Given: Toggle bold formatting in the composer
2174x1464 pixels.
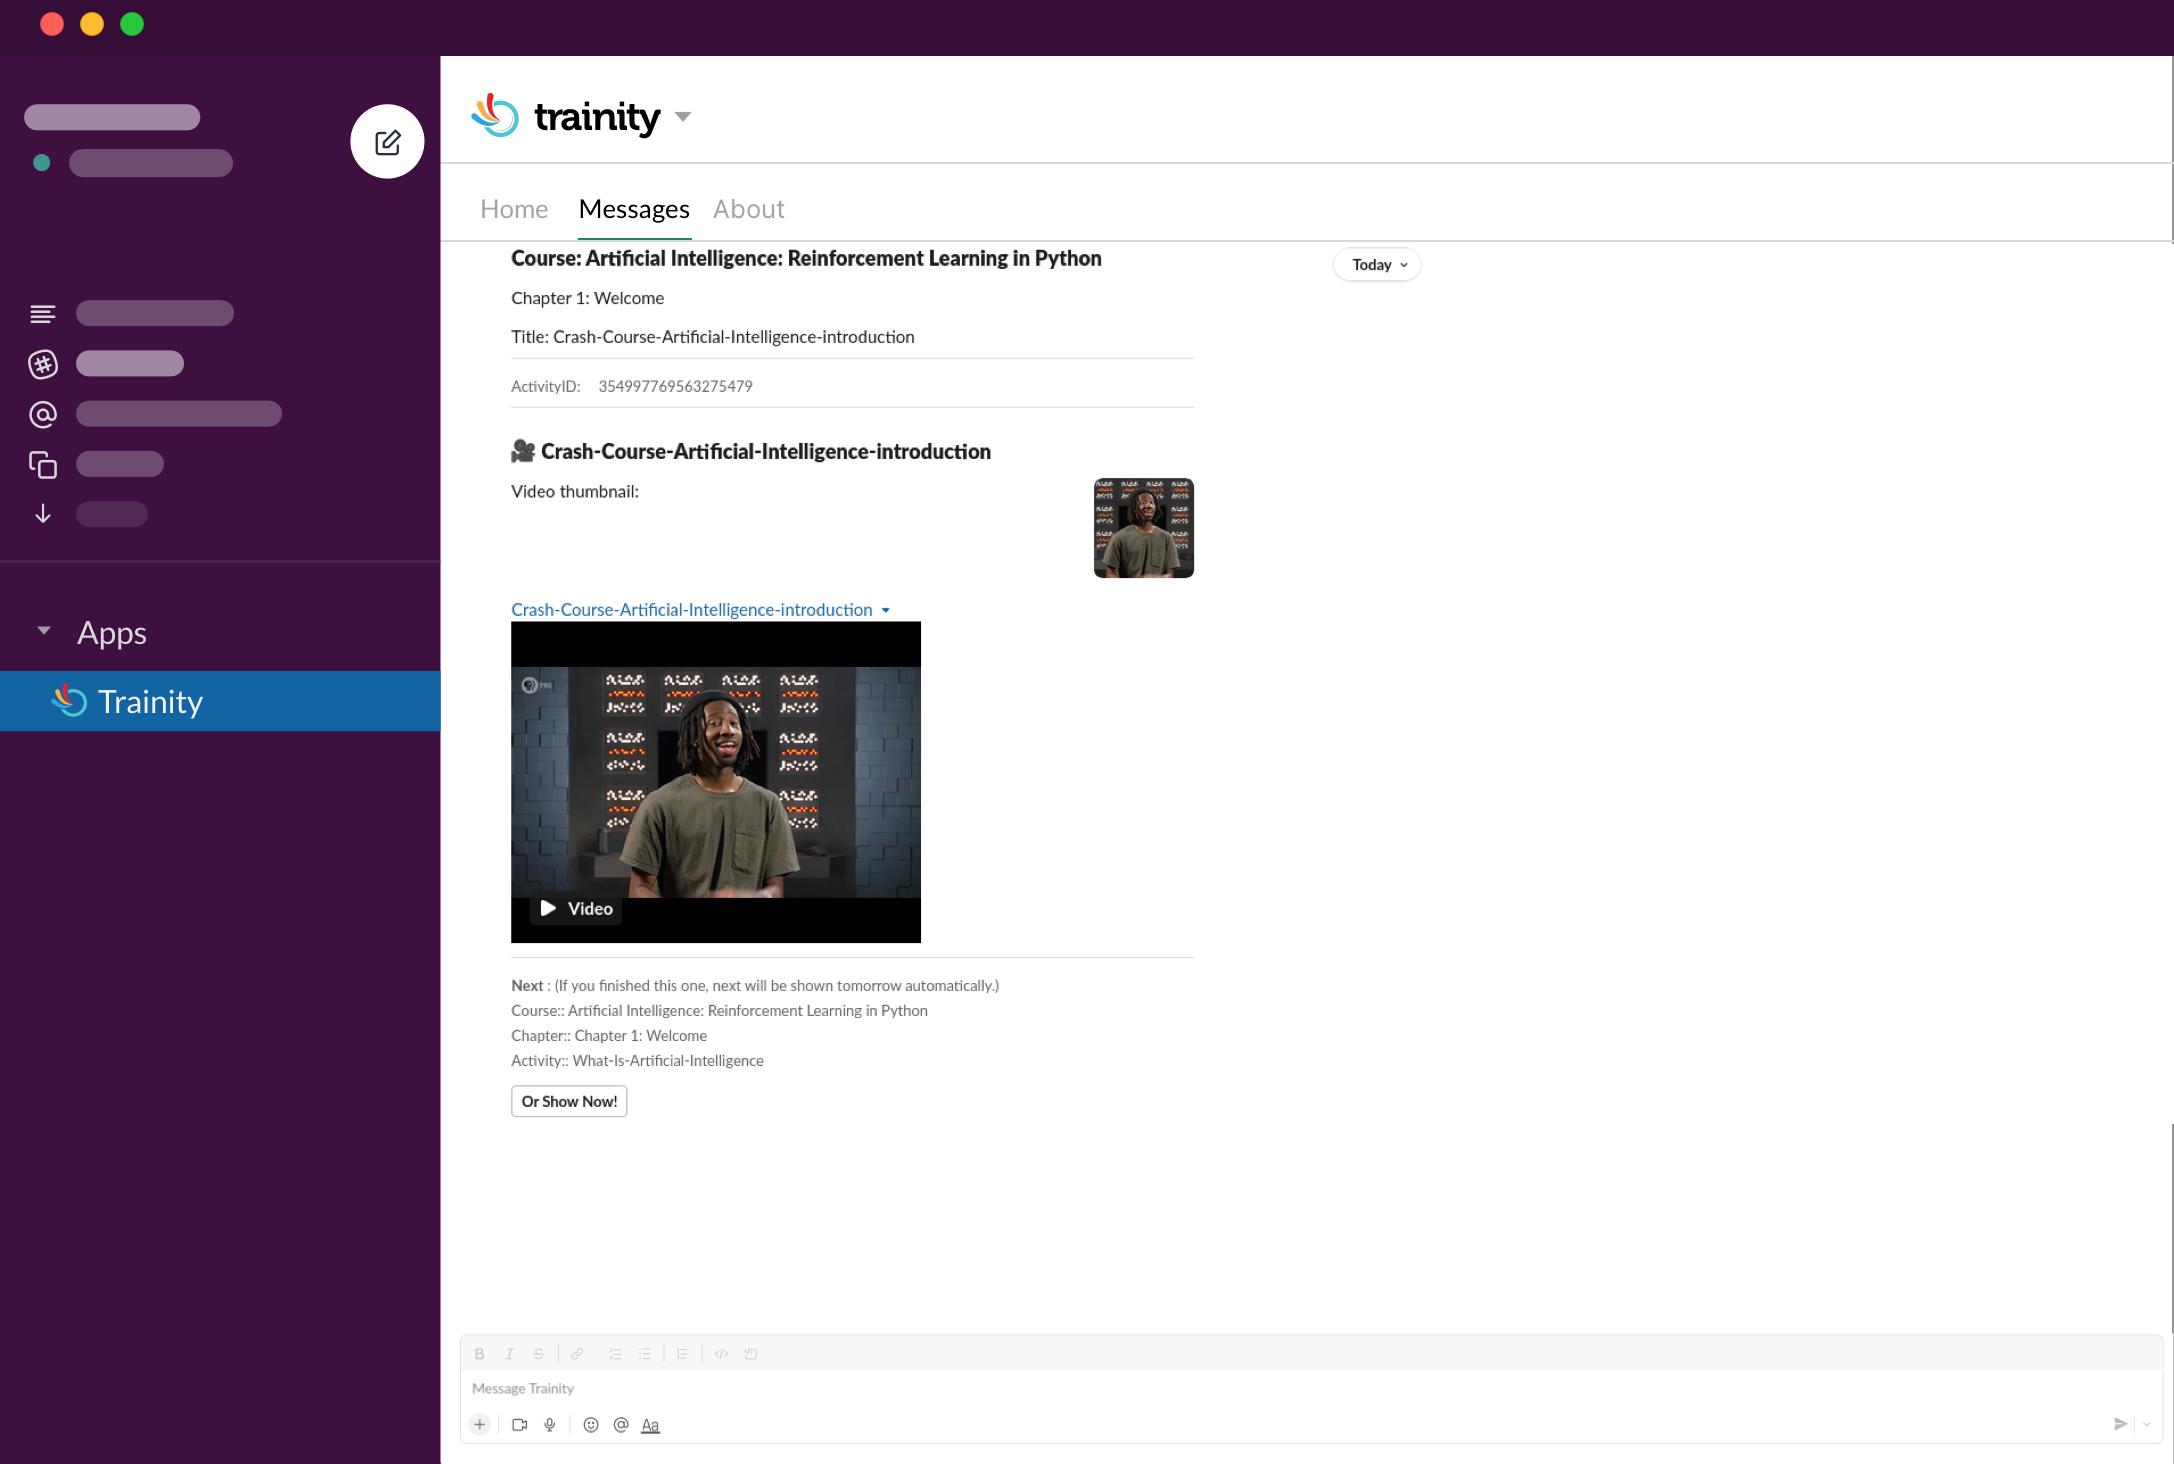Looking at the screenshot, I should pyautogui.click(x=480, y=1354).
